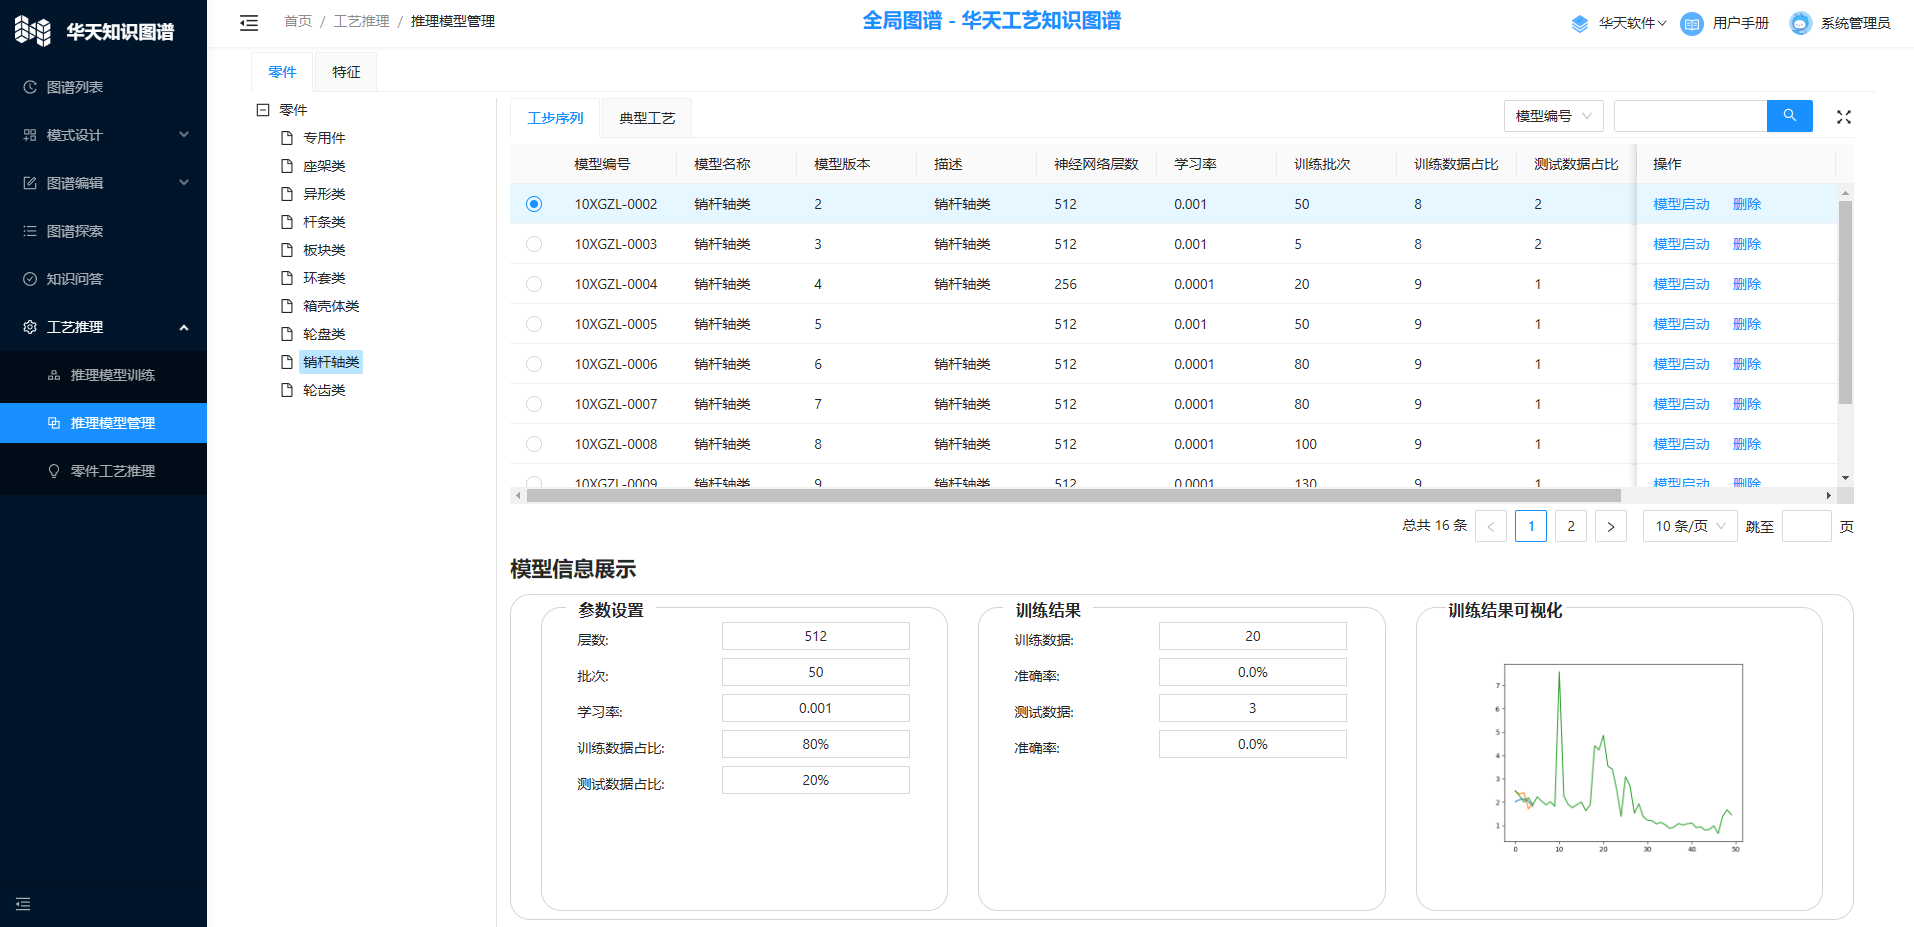Click the 华天知识图谱 logo icon
This screenshot has width=1914, height=927.
pos(32,31)
